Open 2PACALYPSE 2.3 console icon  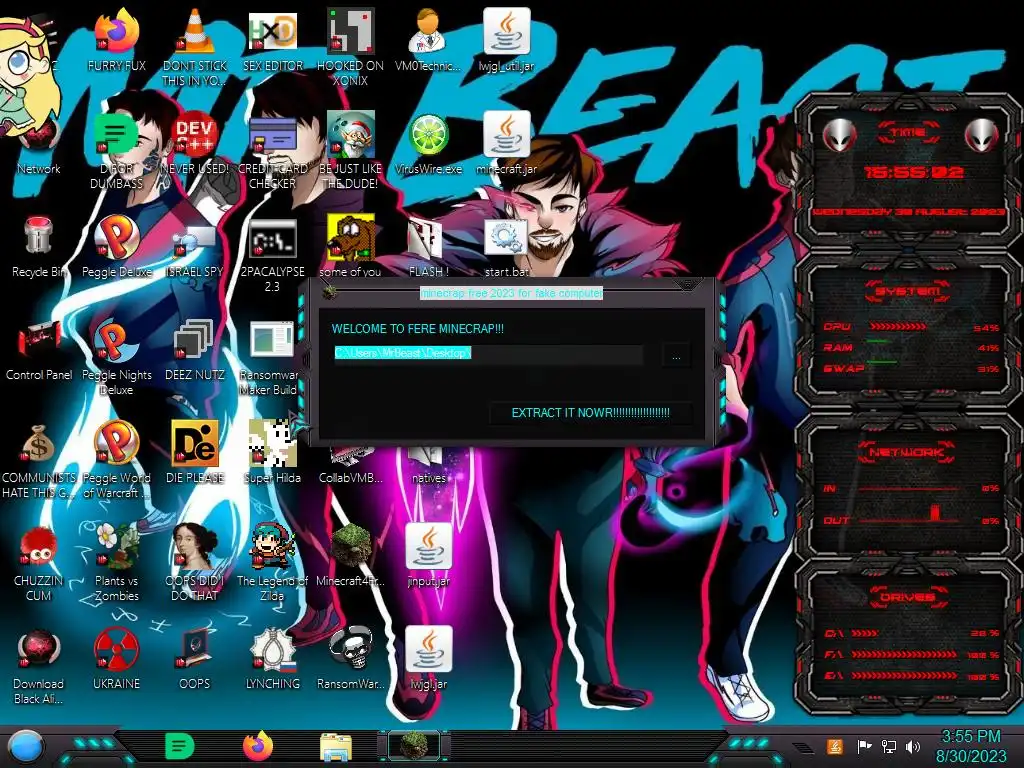(272, 238)
